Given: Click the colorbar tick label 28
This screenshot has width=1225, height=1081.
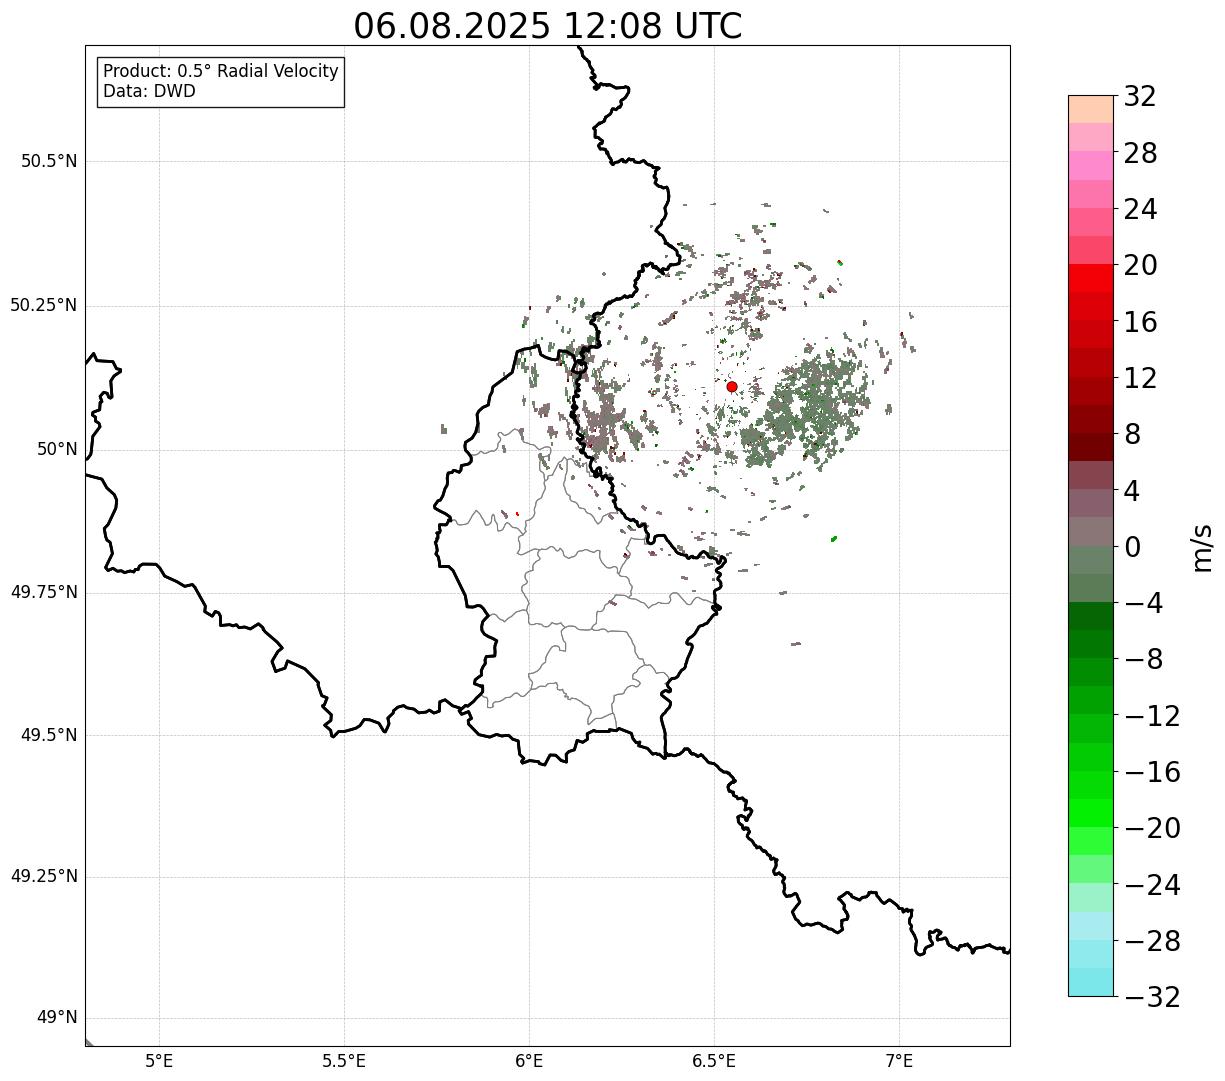Looking at the screenshot, I should [x=1140, y=154].
